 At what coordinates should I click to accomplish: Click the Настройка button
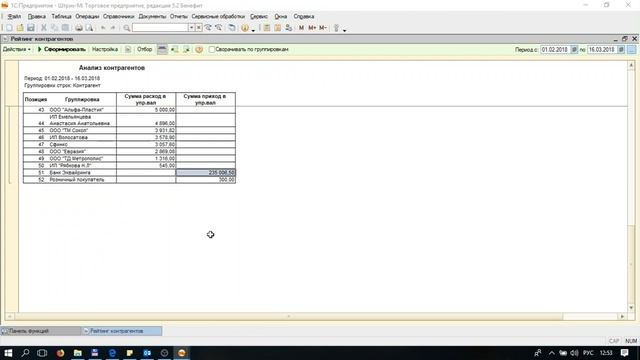coord(105,49)
